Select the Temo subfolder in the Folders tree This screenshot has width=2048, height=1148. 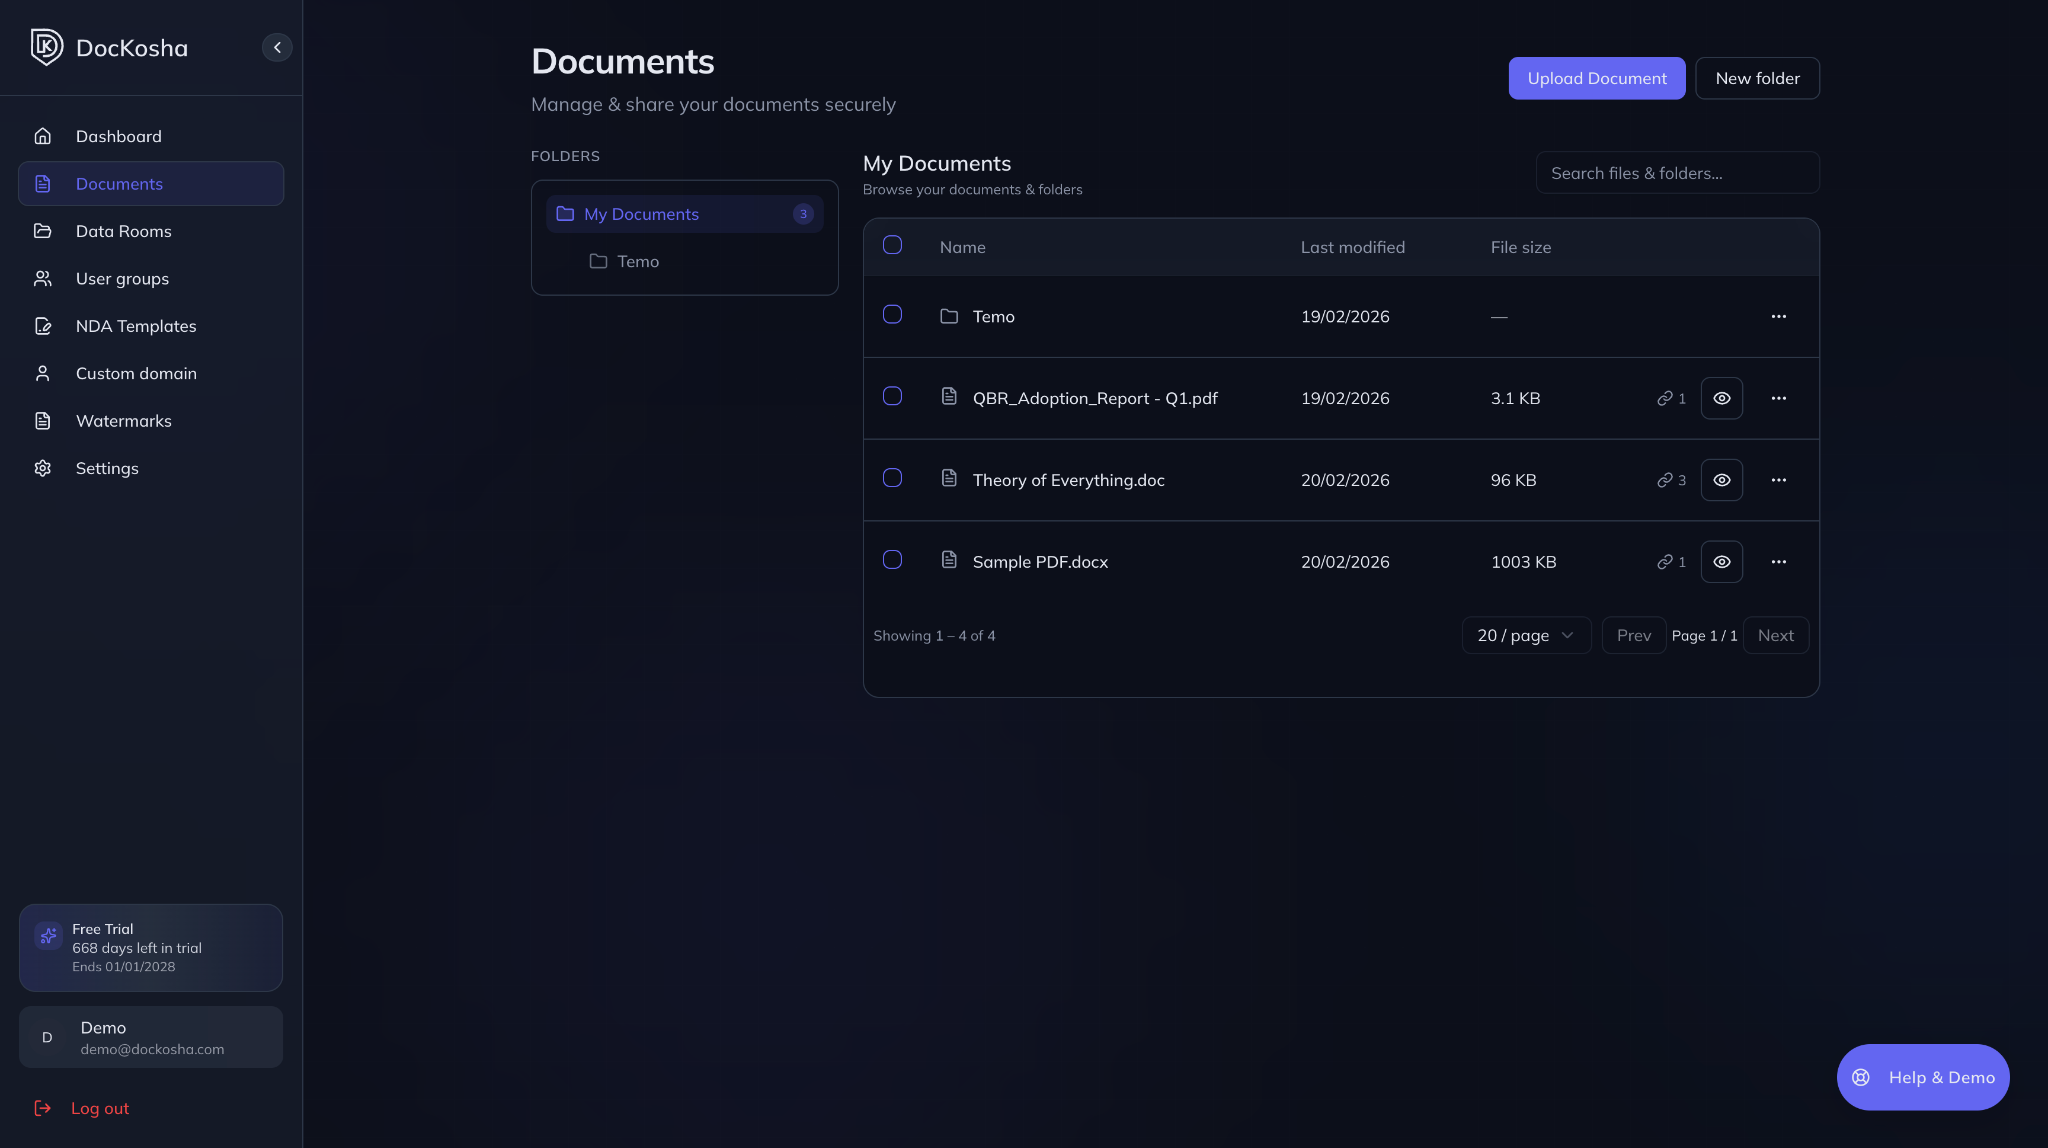(x=637, y=261)
